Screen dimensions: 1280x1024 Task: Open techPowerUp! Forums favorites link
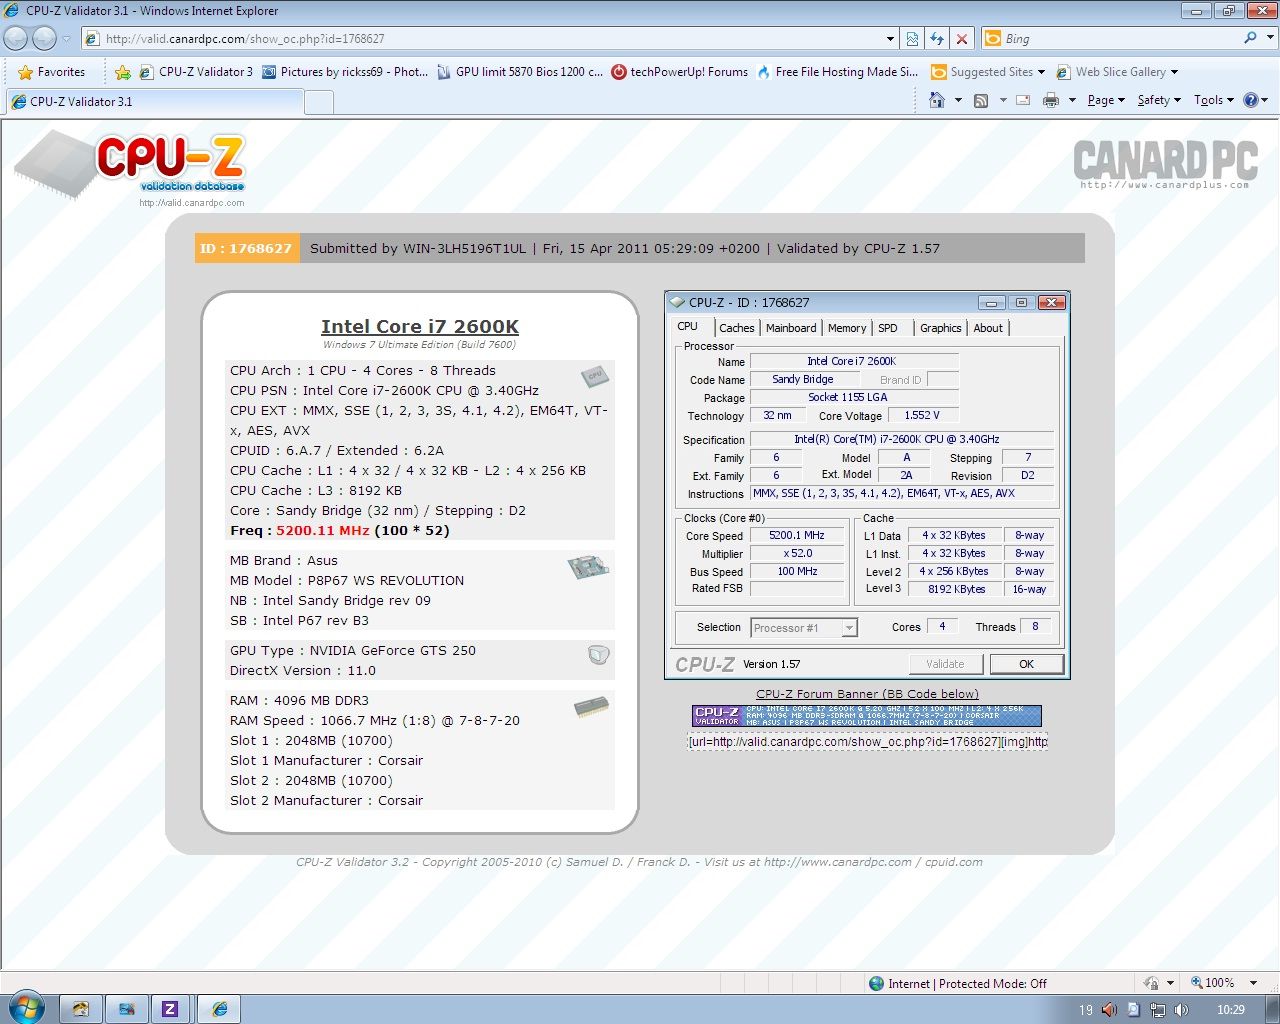(x=679, y=72)
